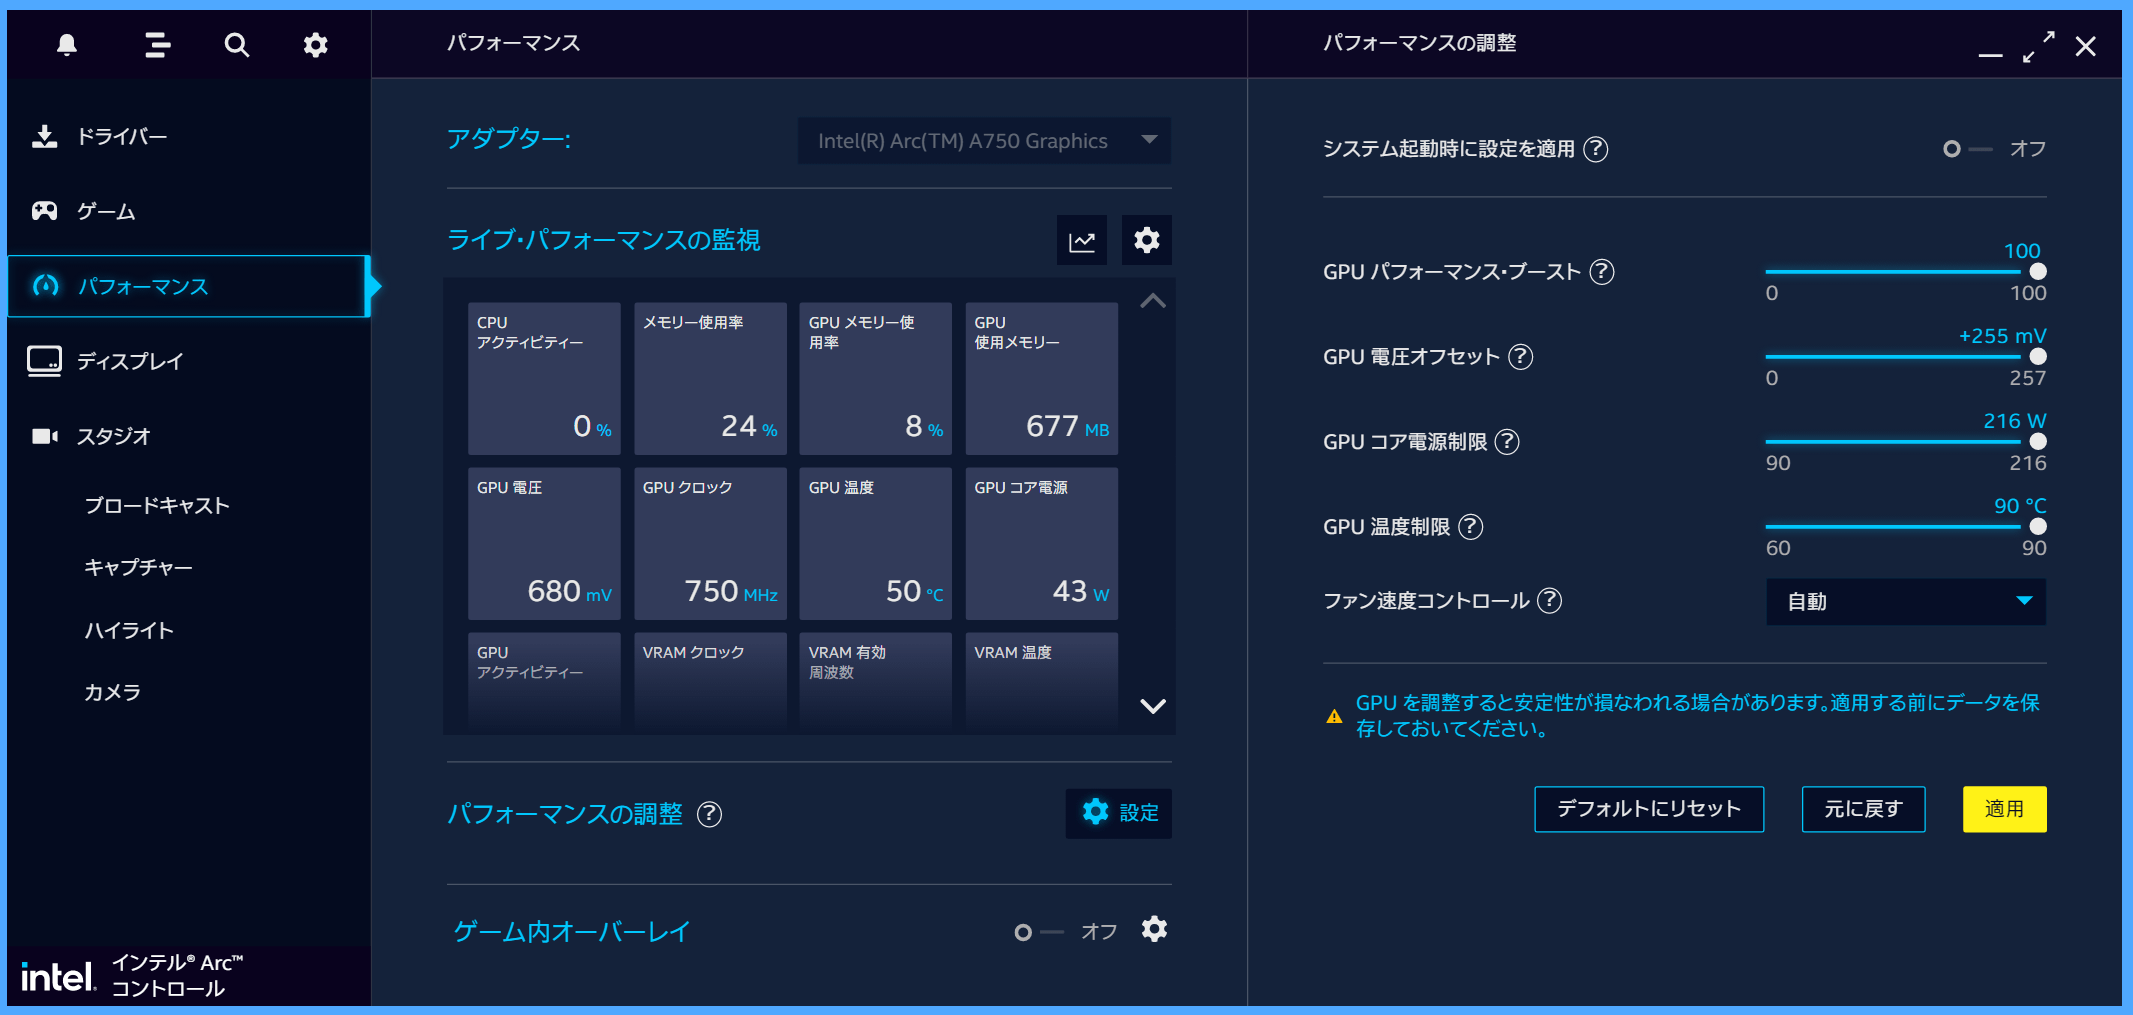Click the help icon for システム起動時に設定を適用
Viewport: 2133px width, 1015px height.
[x=1596, y=149]
